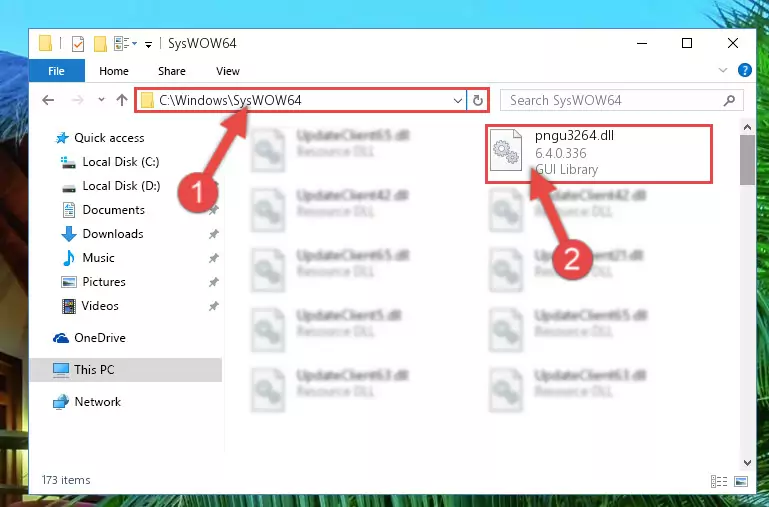
Task: Select Quick access in navigation pane
Action: pos(100,138)
